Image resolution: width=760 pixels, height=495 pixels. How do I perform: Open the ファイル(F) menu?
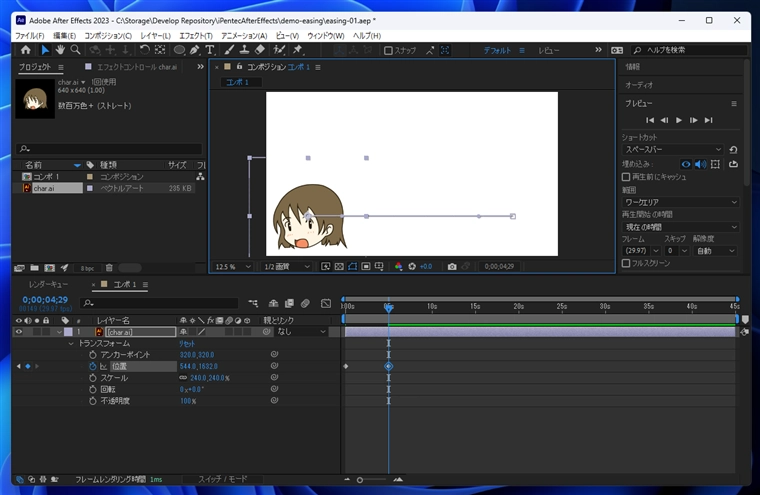point(30,36)
